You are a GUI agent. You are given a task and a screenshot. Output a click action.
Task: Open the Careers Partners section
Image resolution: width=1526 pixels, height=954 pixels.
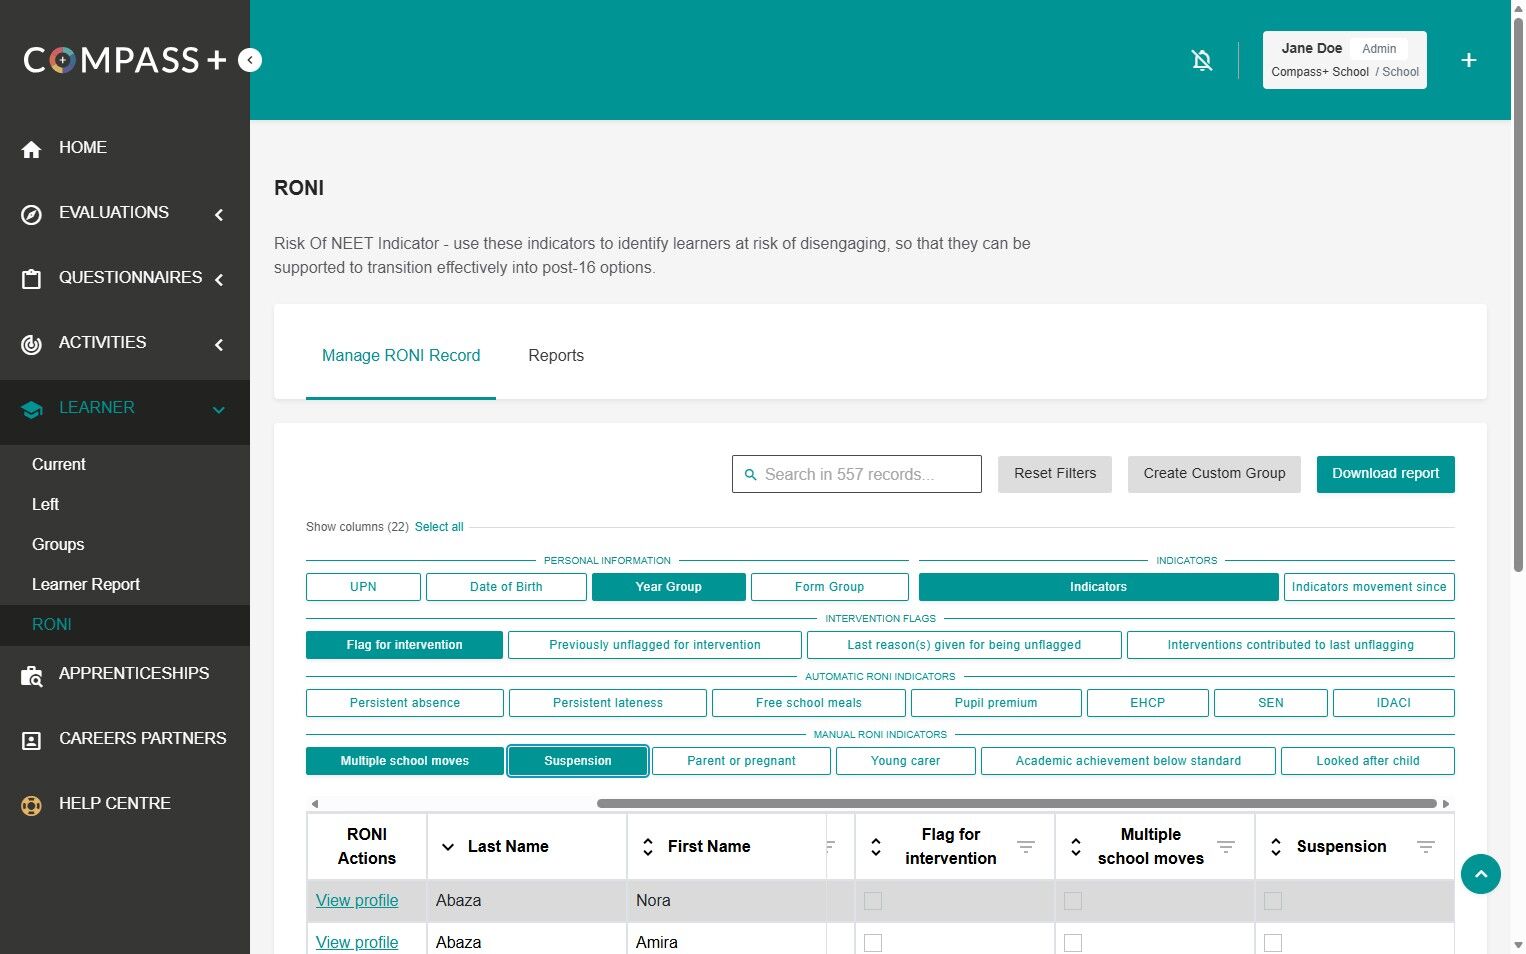[x=31, y=740]
